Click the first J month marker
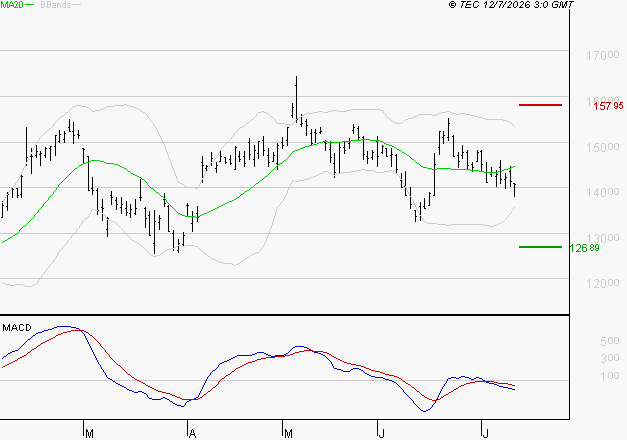The width and height of the screenshot is (627, 440). (381, 434)
